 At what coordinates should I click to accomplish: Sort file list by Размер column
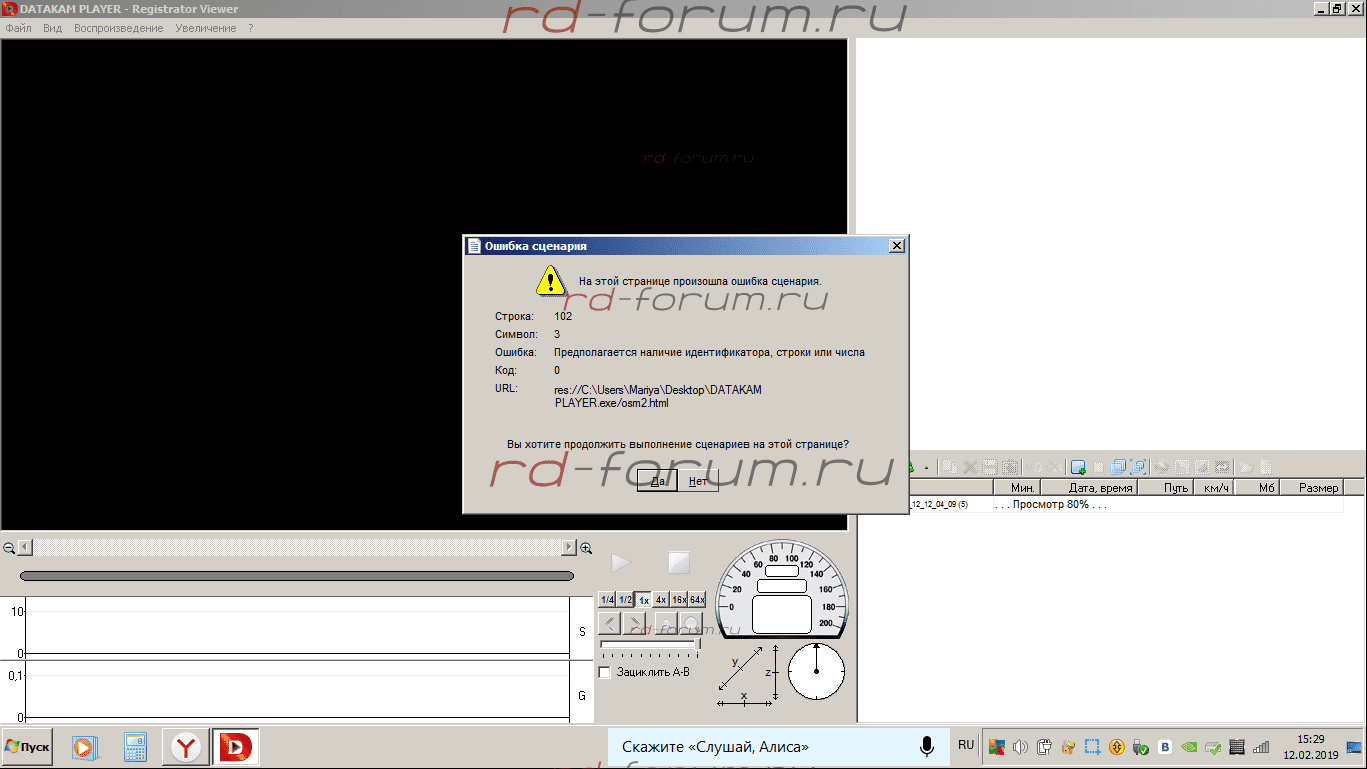pos(1312,488)
